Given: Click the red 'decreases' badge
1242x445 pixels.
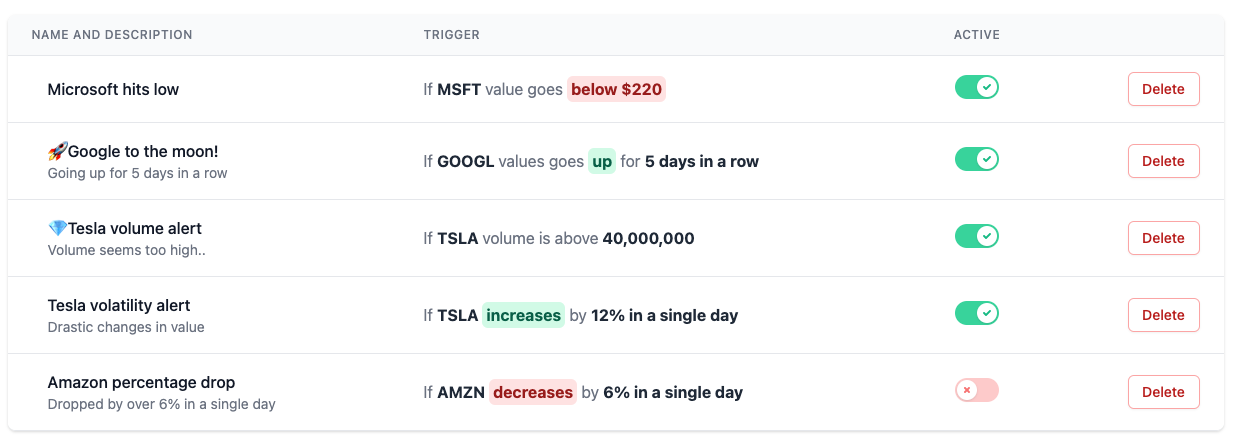Looking at the screenshot, I should pyautogui.click(x=532, y=392).
